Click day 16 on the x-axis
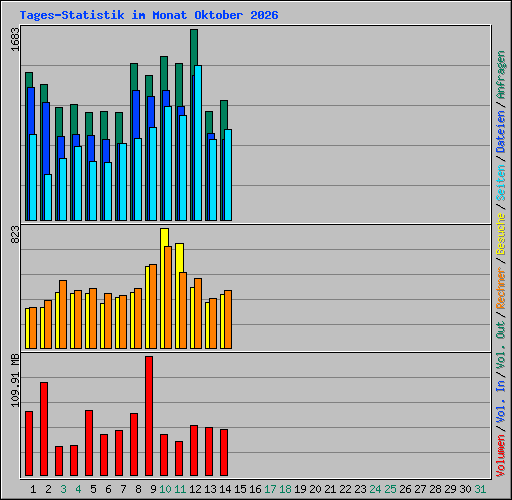This screenshot has height=500, width=512. [255, 489]
